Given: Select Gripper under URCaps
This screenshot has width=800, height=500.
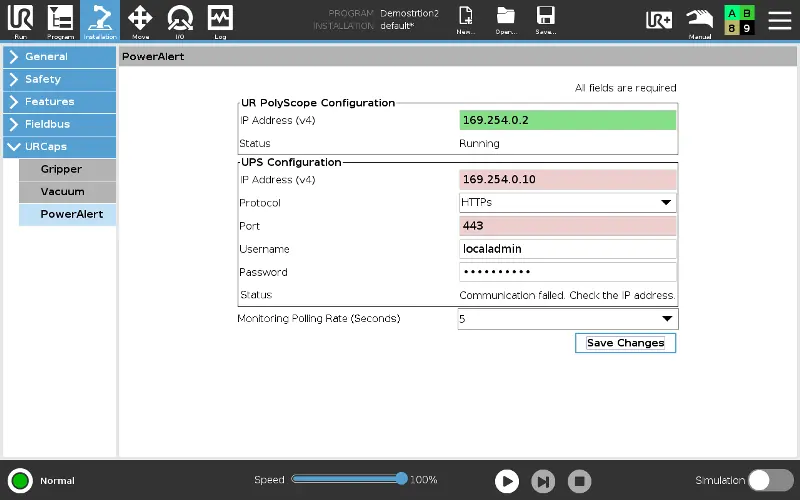Looking at the screenshot, I should tap(67, 169).
